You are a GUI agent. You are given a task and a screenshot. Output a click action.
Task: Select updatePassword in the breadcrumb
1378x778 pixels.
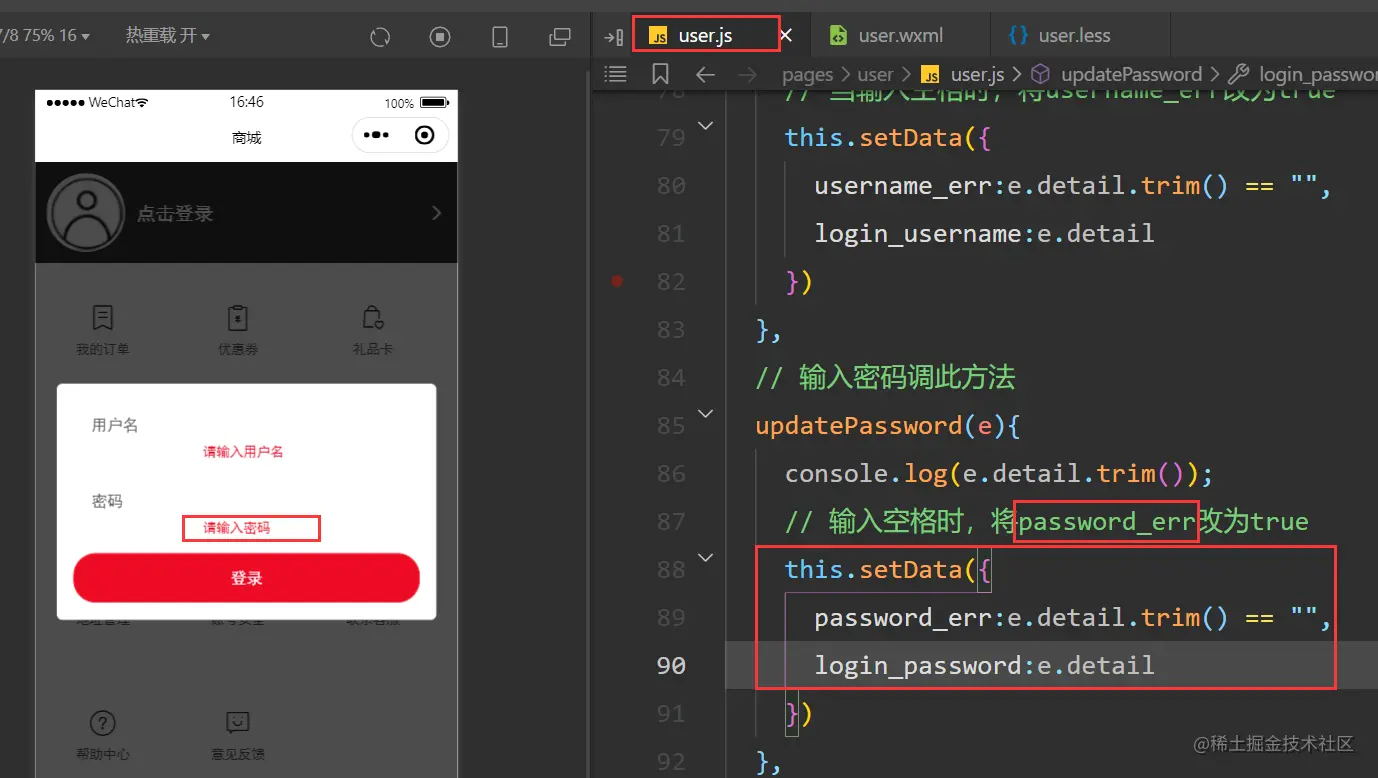[1116, 75]
